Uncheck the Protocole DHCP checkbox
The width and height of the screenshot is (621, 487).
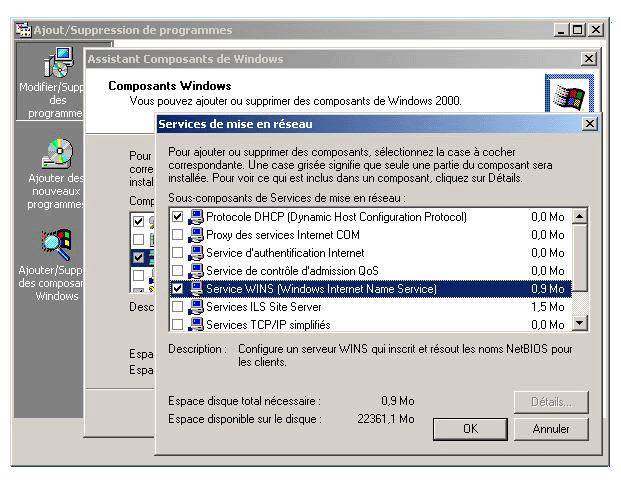tap(177, 217)
